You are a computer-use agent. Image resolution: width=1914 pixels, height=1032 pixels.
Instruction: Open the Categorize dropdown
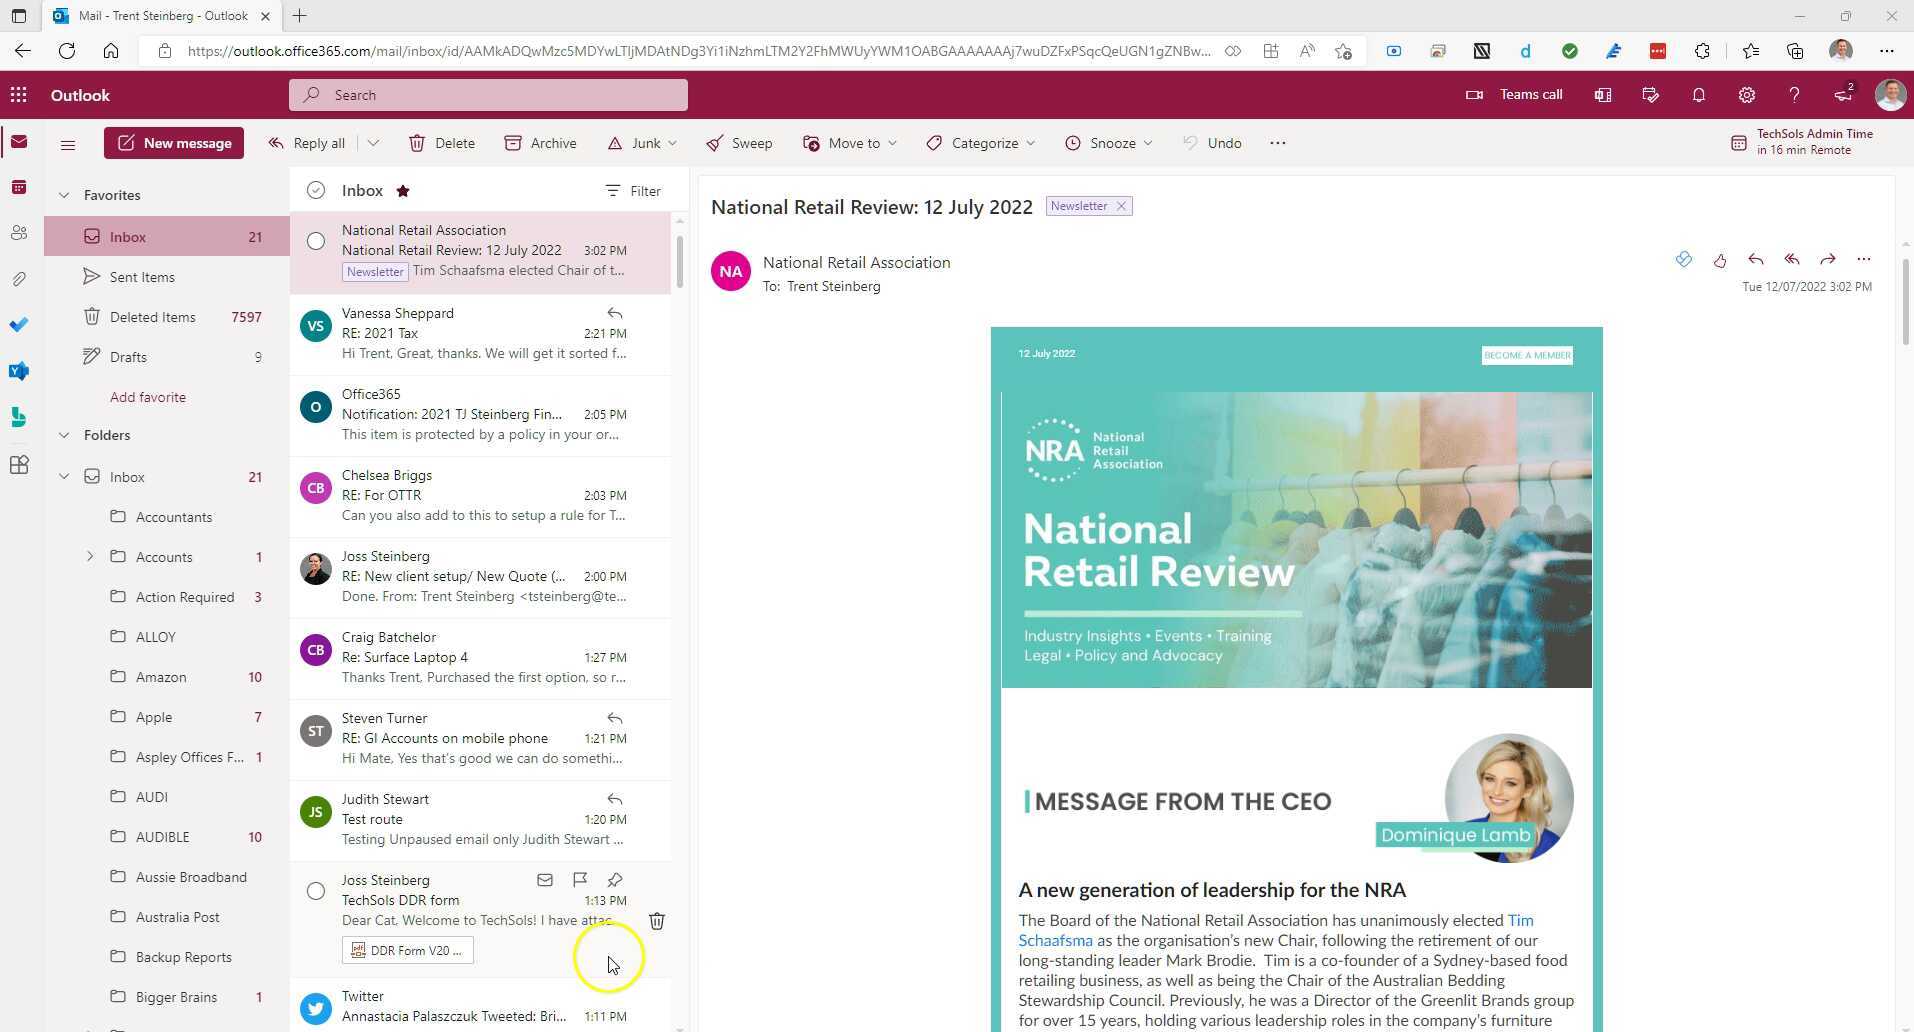[981, 143]
